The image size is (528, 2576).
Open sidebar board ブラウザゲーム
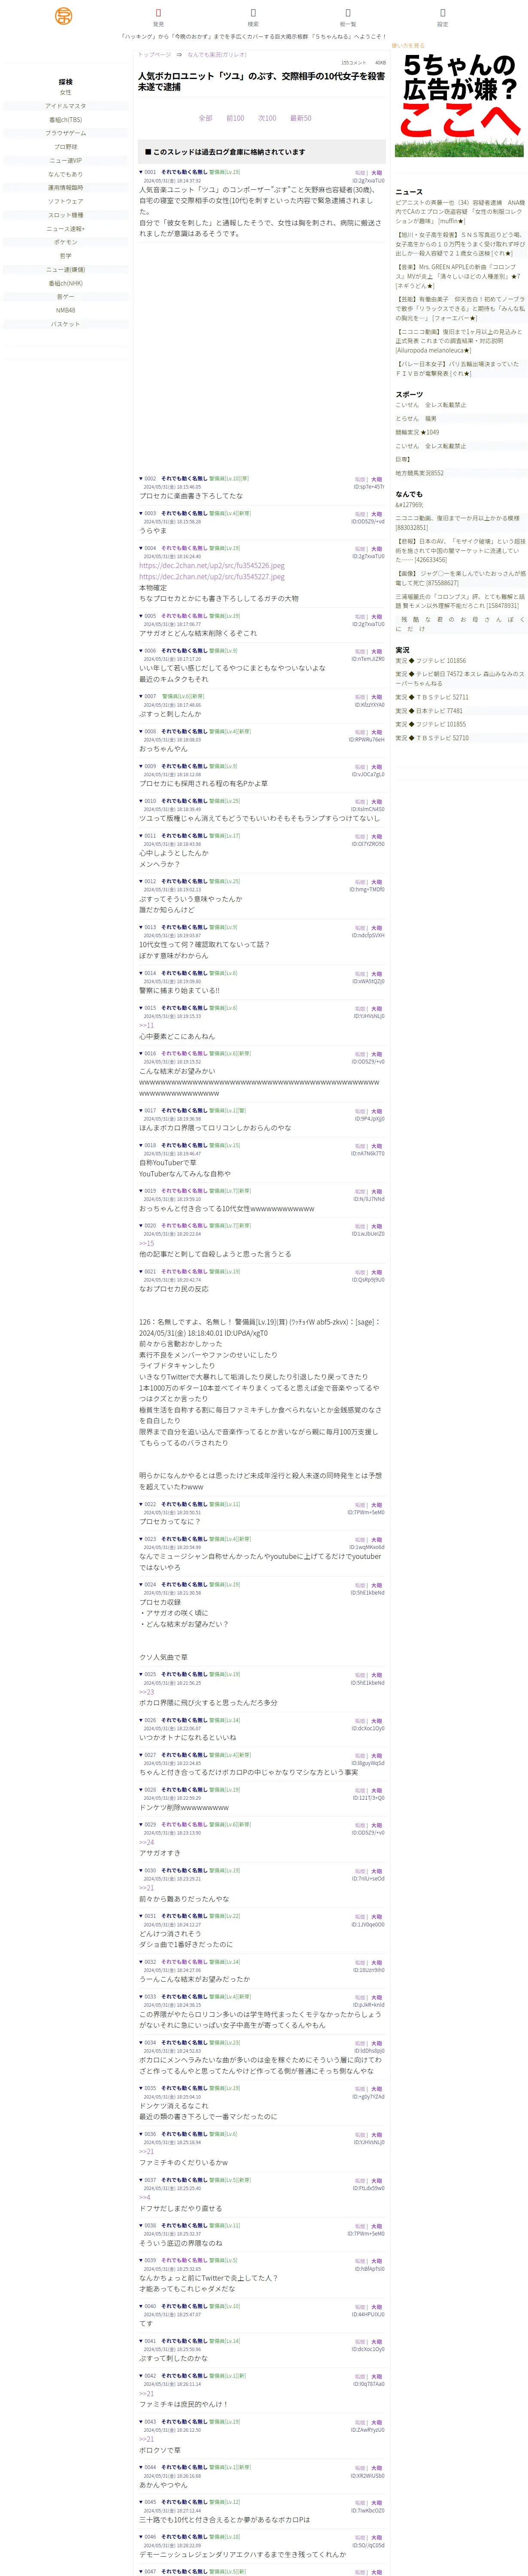point(65,133)
